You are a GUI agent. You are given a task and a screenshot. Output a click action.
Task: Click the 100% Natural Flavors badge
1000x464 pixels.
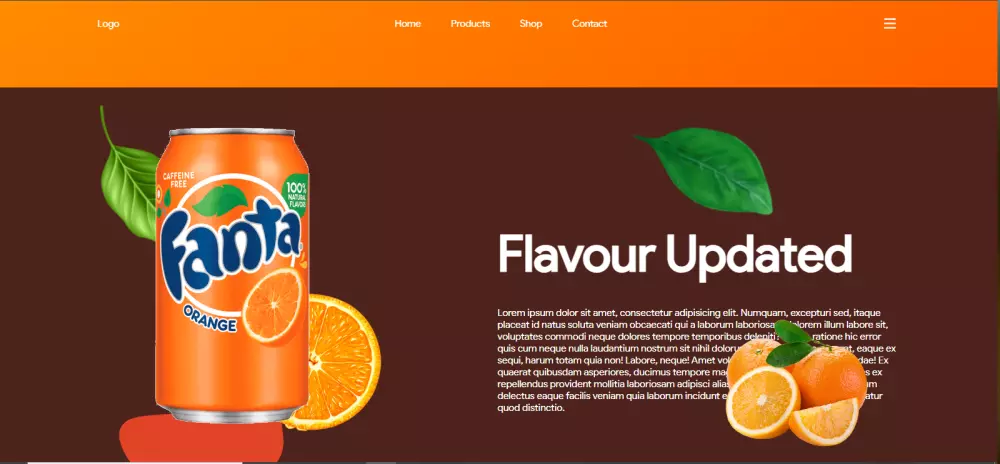pos(296,195)
